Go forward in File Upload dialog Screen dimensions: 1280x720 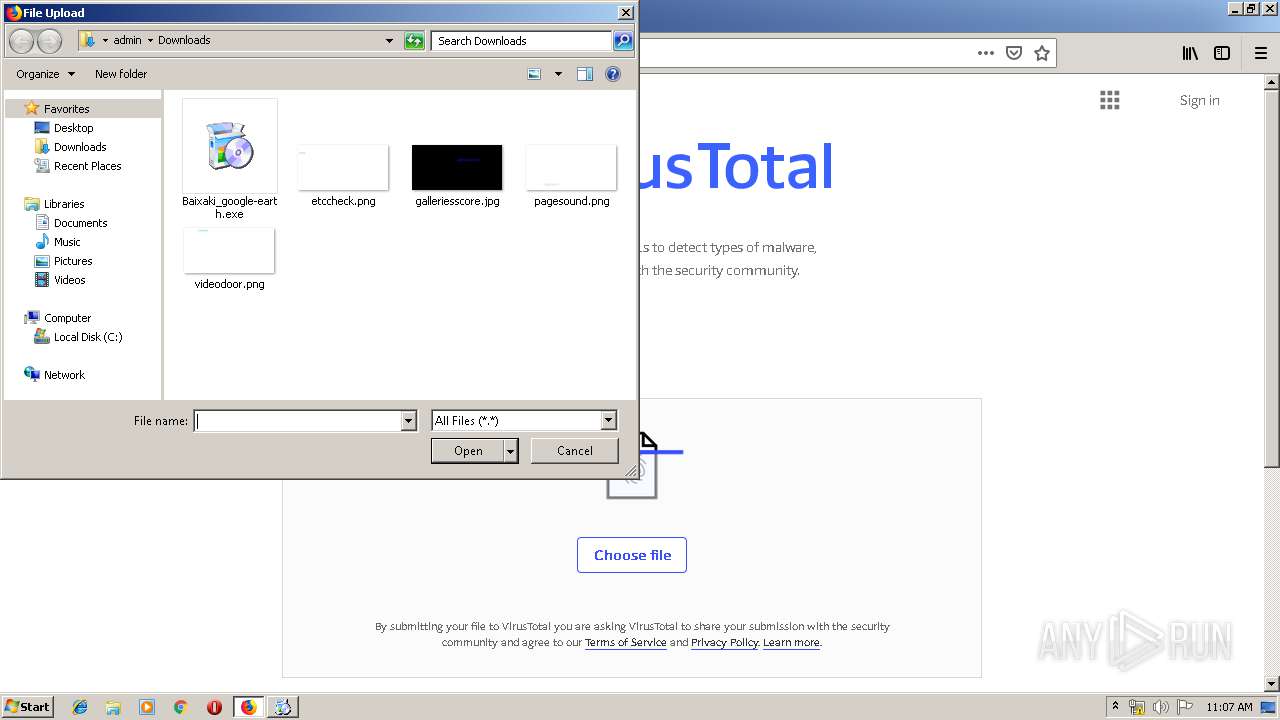coord(49,41)
